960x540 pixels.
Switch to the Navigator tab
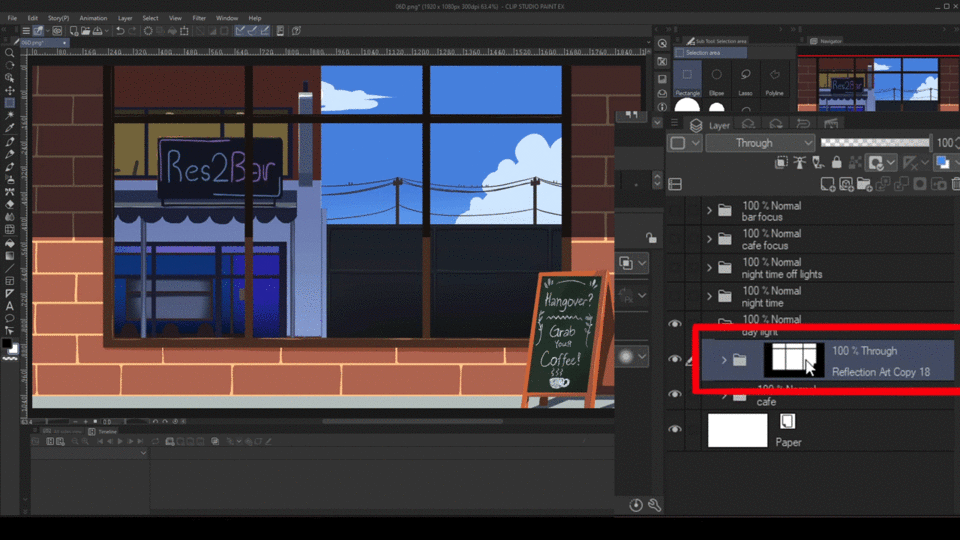tap(826, 41)
